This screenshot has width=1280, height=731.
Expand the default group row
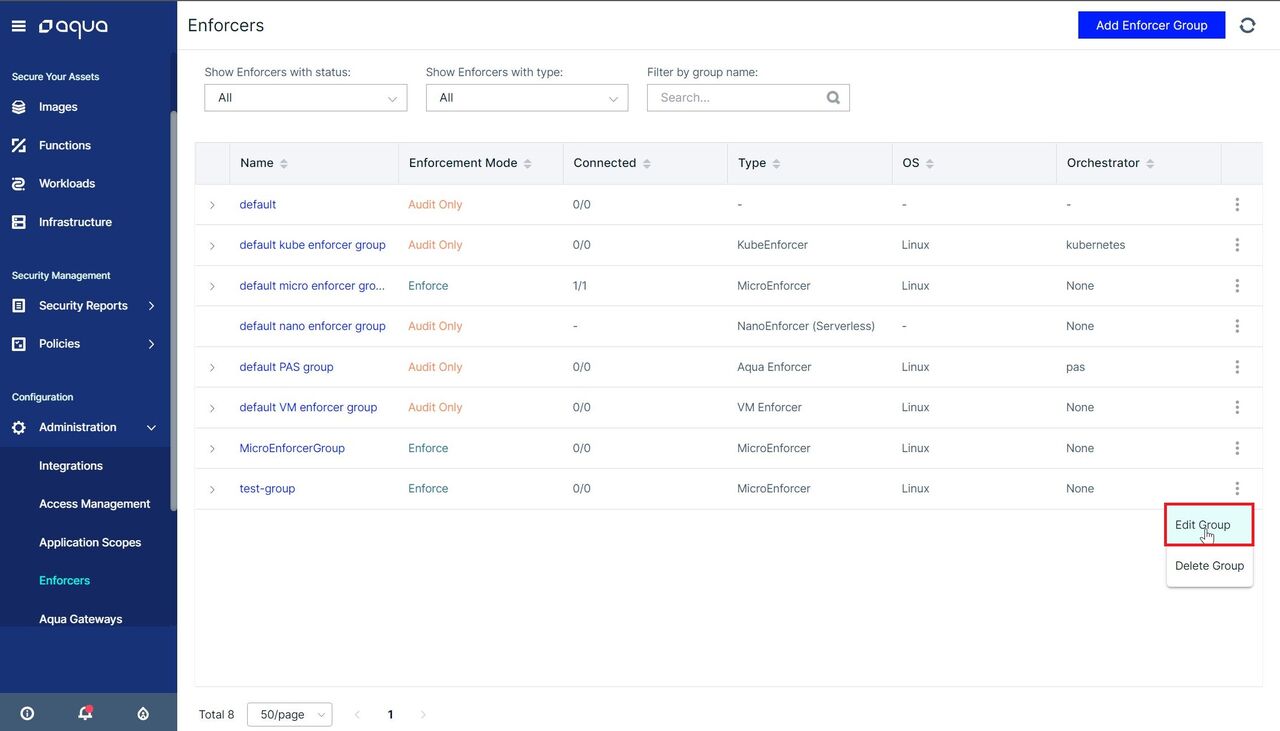click(x=212, y=205)
